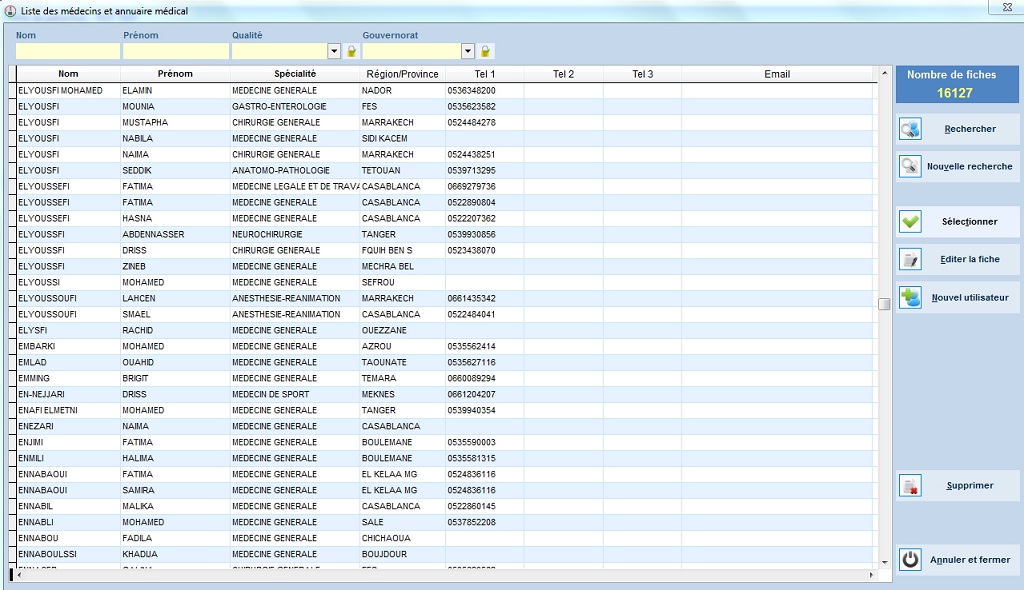
Task: Click the vertical scrollbar thumb
Action: (x=884, y=304)
